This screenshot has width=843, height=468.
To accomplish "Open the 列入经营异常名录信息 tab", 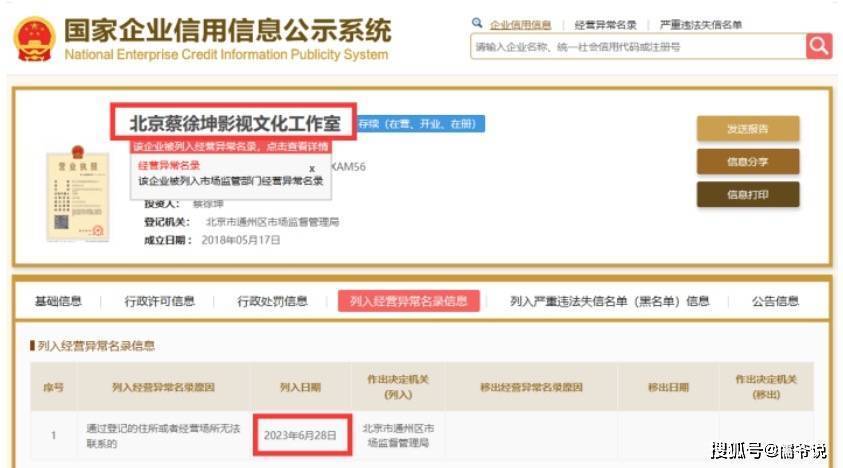I will point(409,301).
